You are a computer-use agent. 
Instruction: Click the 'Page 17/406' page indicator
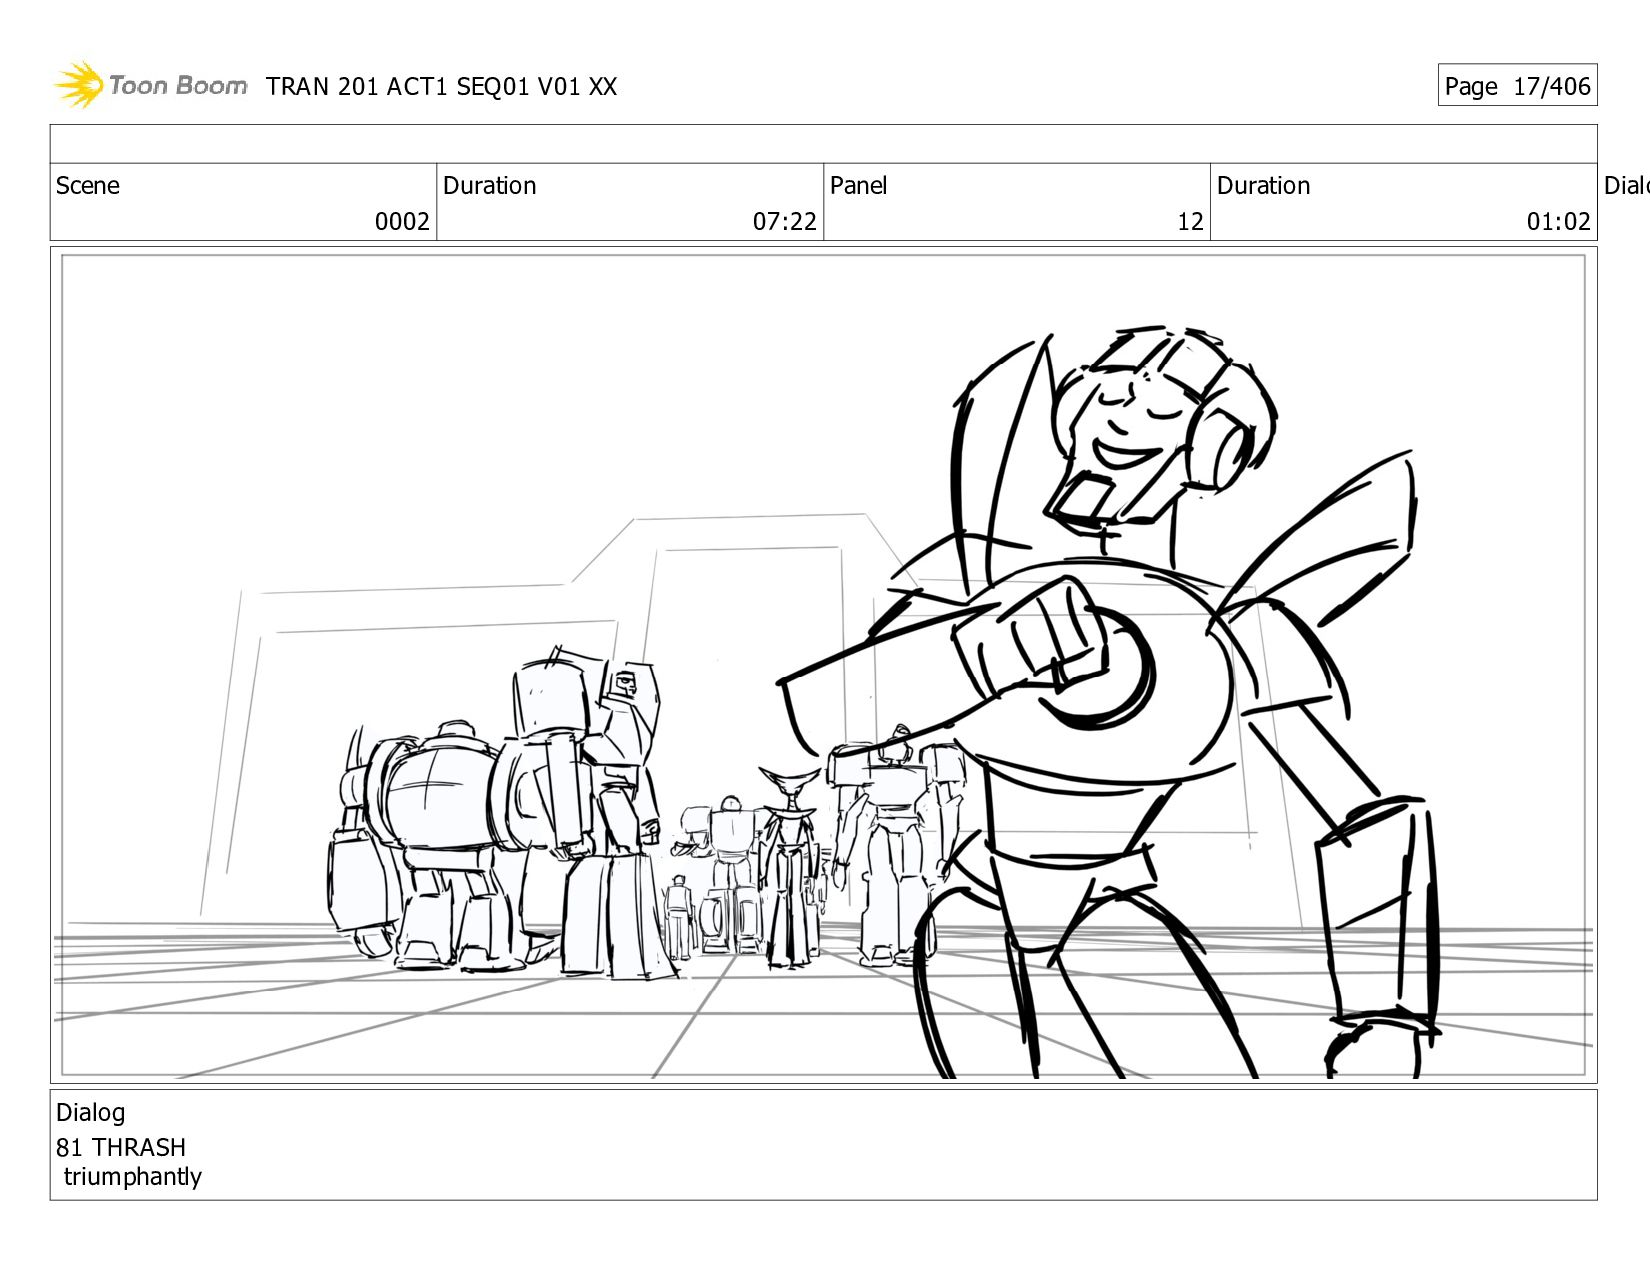point(1517,86)
